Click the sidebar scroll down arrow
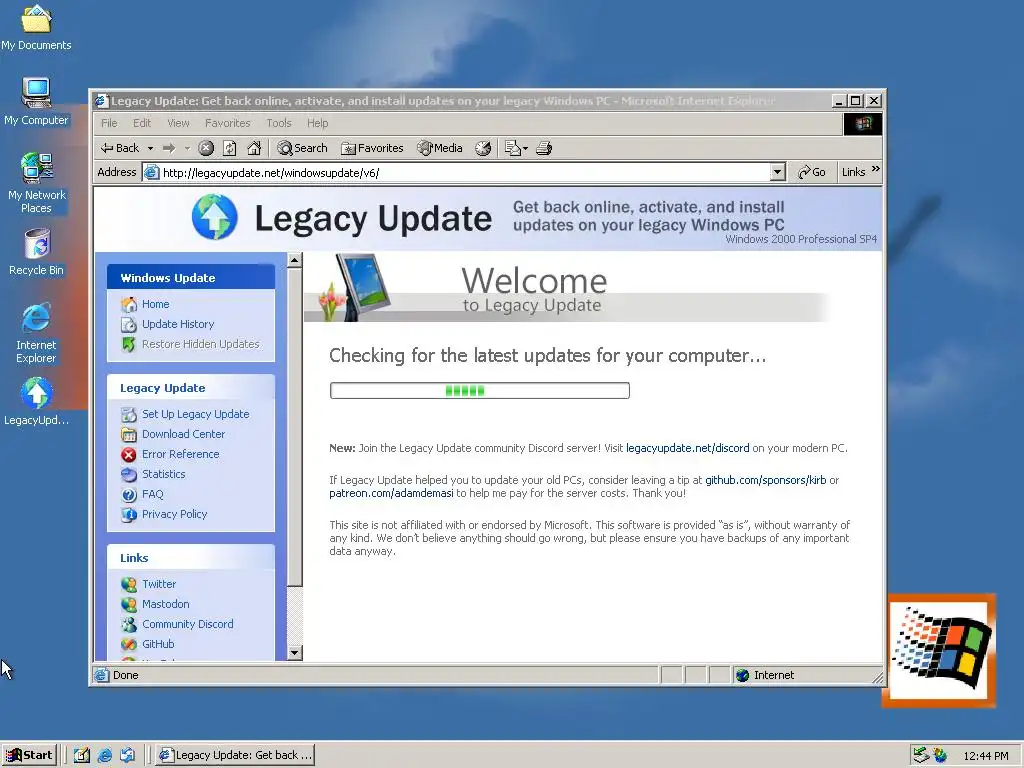This screenshot has width=1024, height=768. click(x=295, y=652)
